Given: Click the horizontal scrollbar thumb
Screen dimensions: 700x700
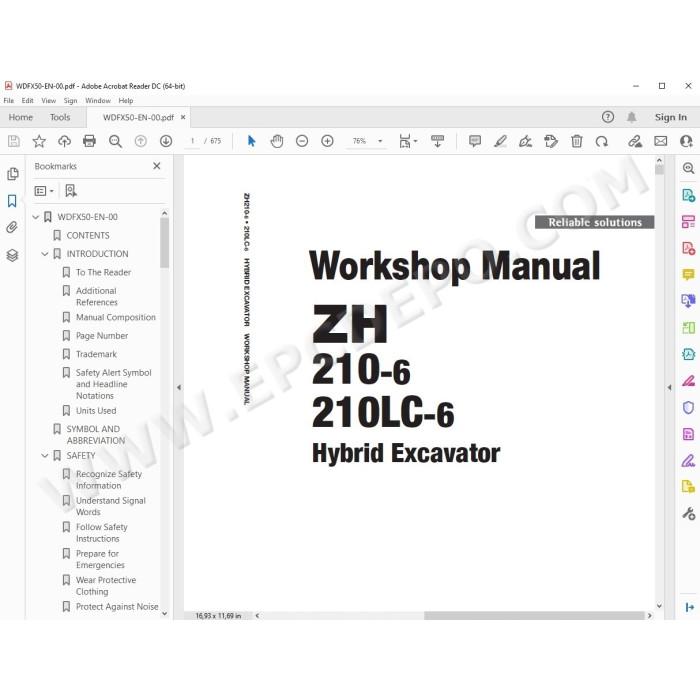Looking at the screenshot, I should tap(534, 616).
